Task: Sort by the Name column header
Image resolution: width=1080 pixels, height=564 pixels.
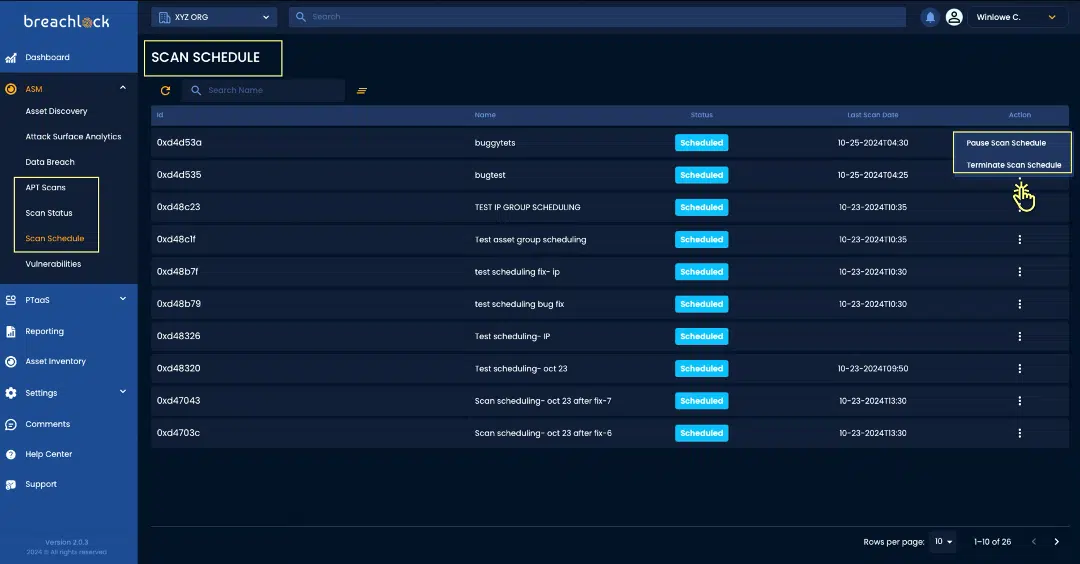Action: click(x=485, y=115)
